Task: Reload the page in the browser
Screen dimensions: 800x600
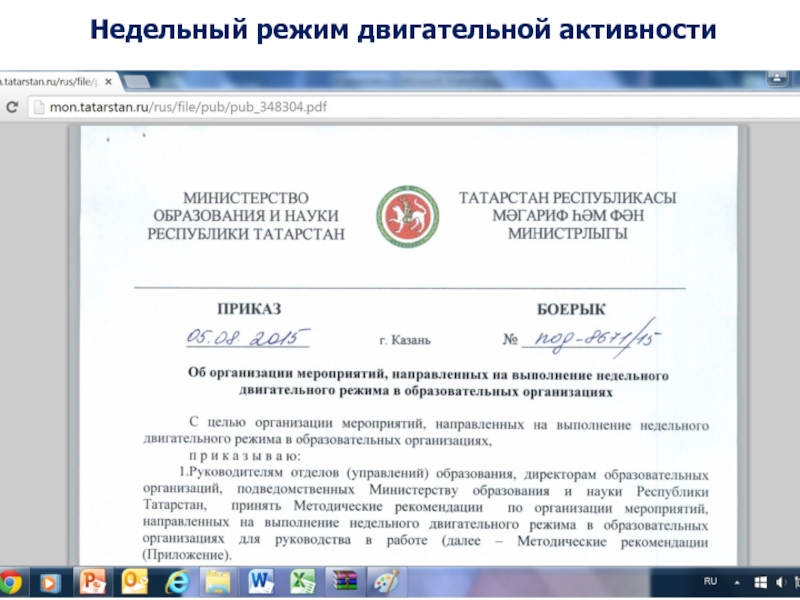Action: click(x=12, y=107)
